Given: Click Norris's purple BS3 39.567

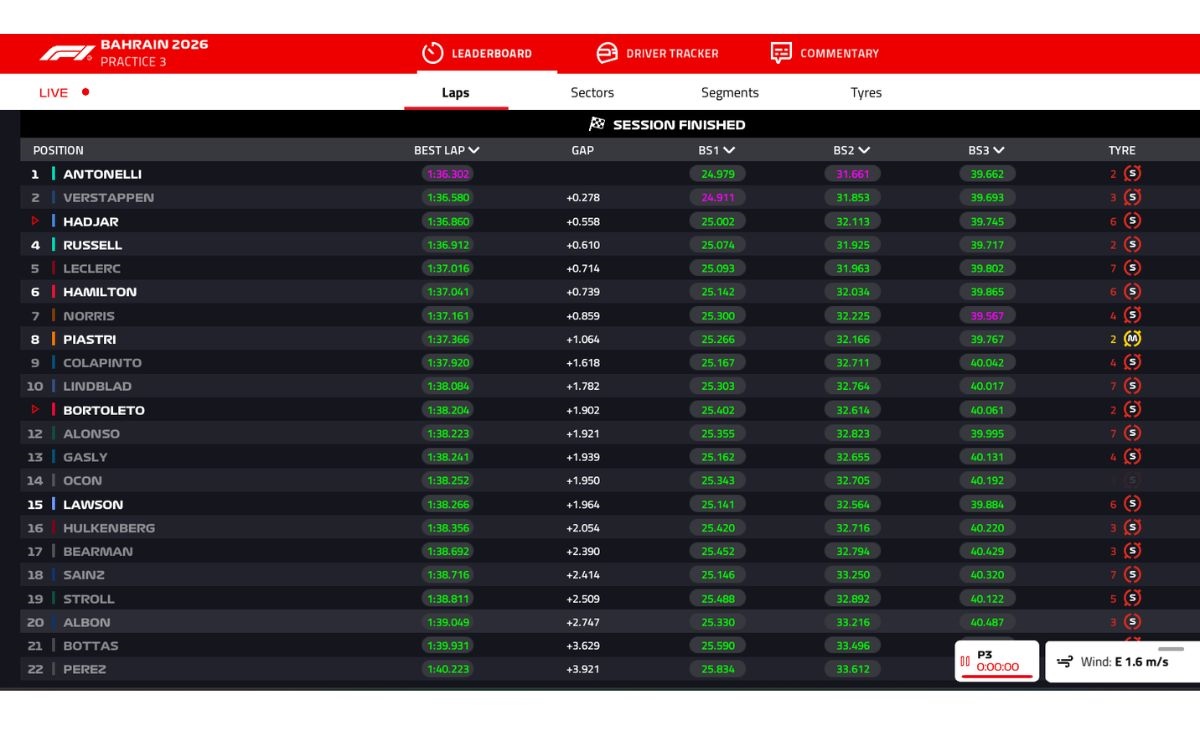Looking at the screenshot, I should (x=987, y=316).
